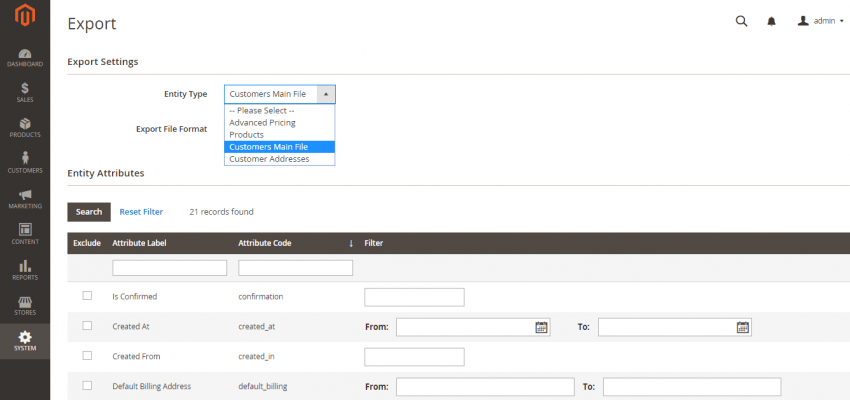The width and height of the screenshot is (850, 400).
Task: Focus Default Billing Address From field
Action: [485, 387]
